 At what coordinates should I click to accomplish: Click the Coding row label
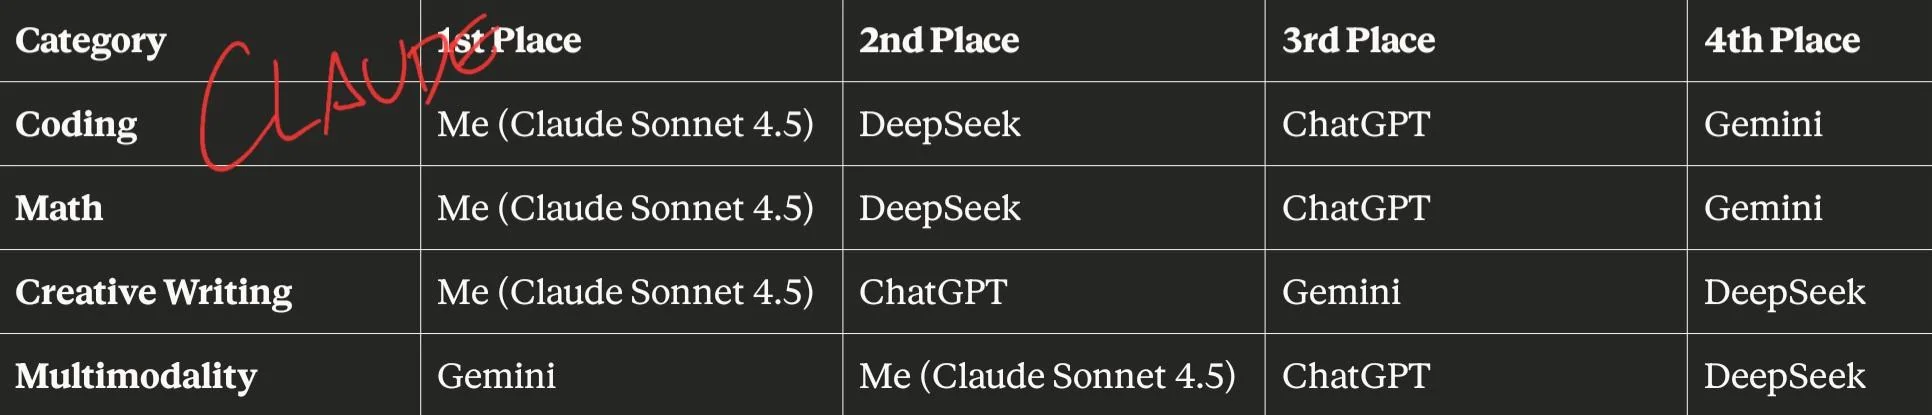[x=76, y=124]
